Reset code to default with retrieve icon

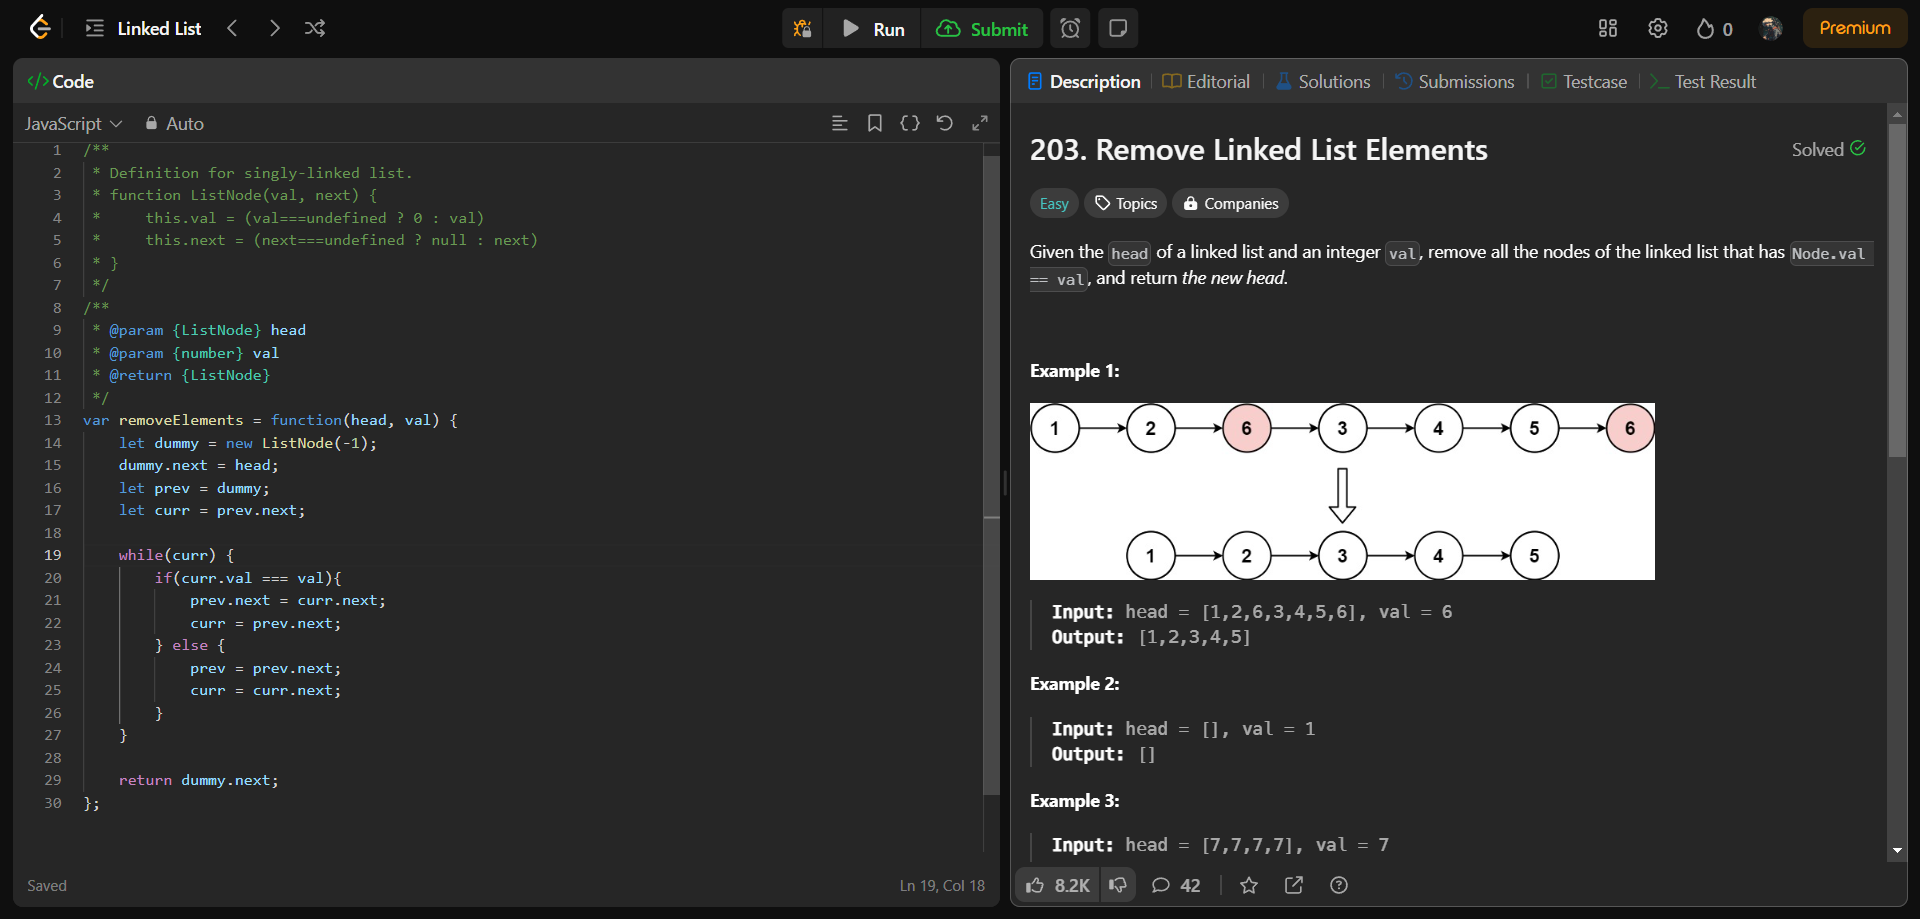click(945, 123)
